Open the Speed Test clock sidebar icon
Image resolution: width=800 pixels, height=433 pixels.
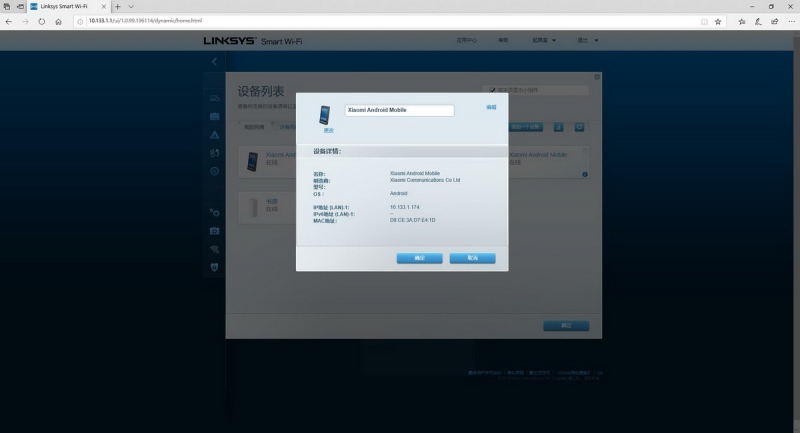215,171
